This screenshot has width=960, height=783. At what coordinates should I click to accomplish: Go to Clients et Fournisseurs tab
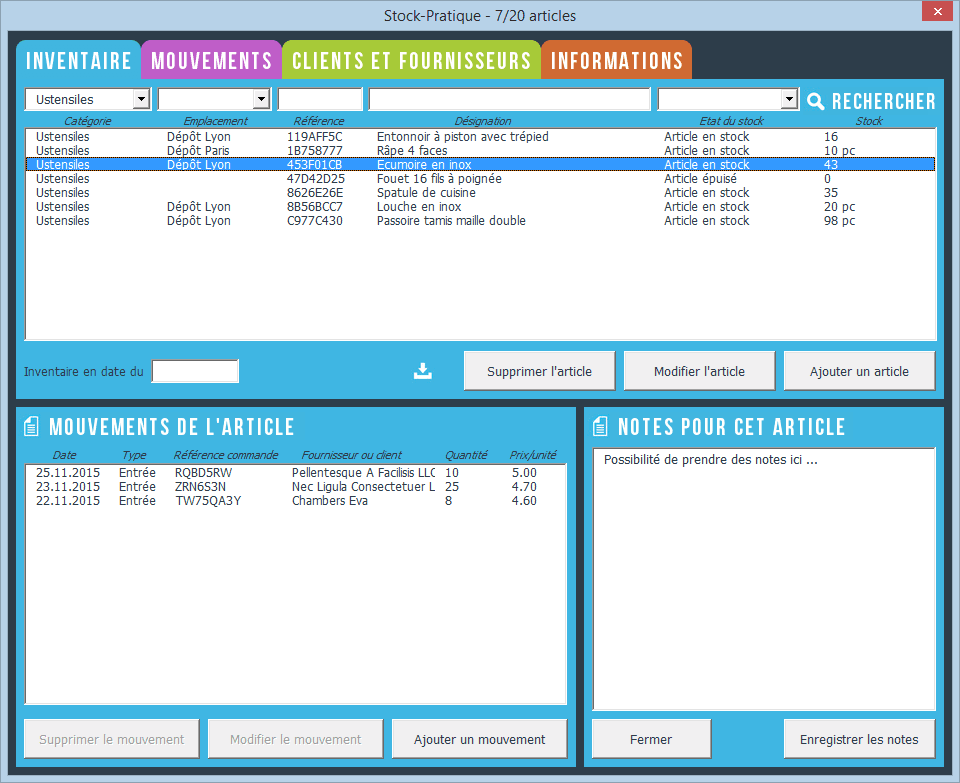point(411,60)
